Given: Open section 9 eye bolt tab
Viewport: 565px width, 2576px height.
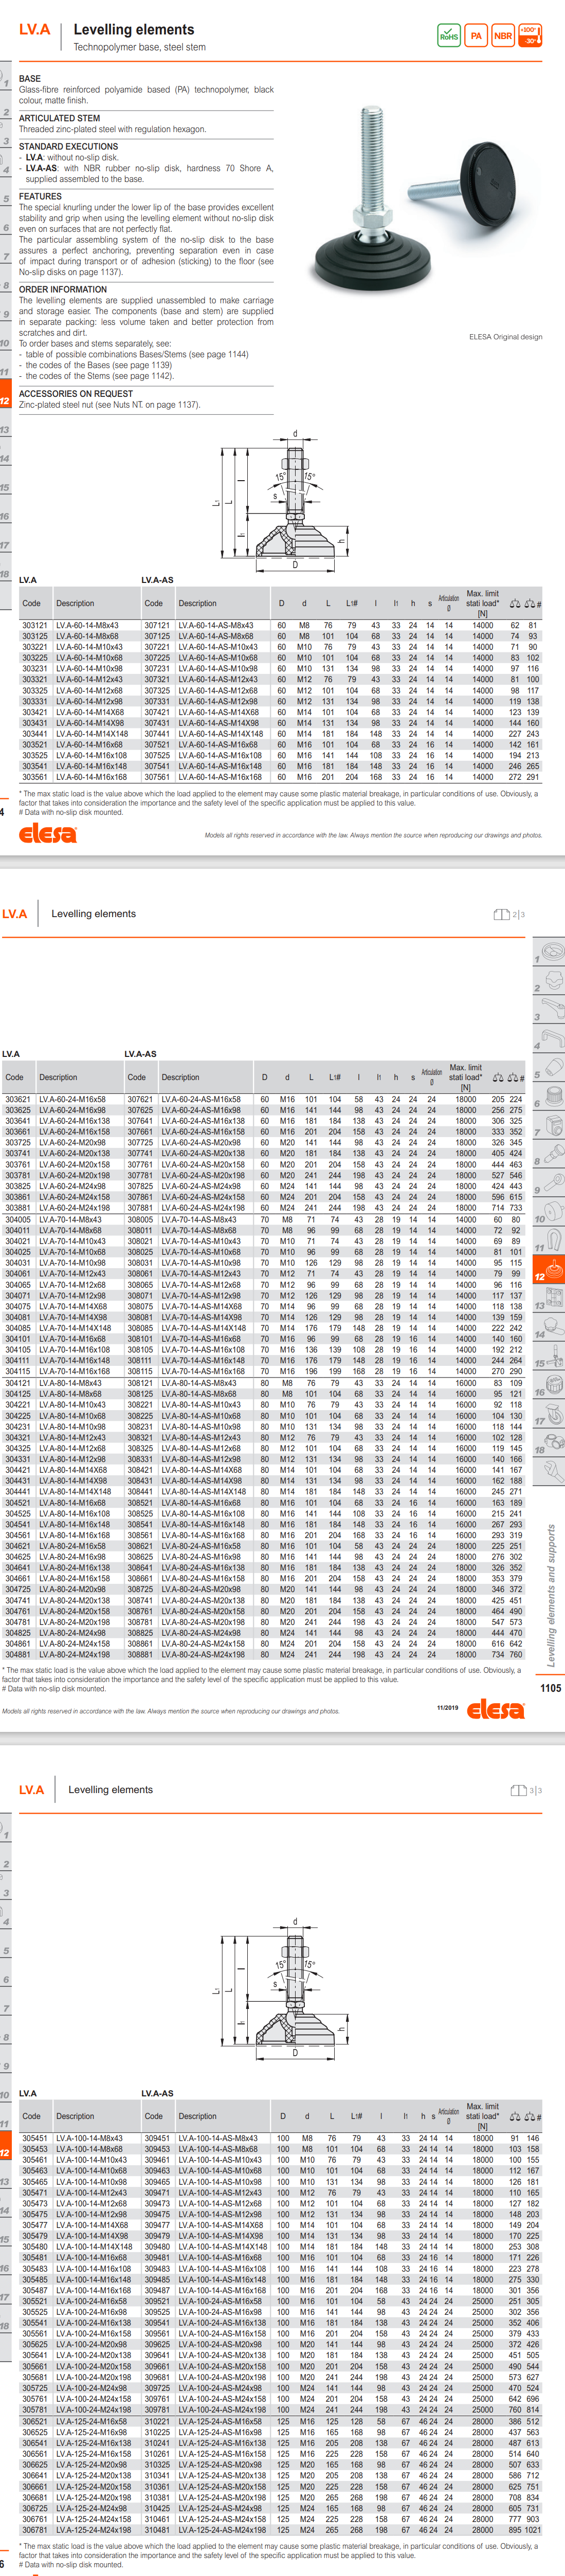Looking at the screenshot, I should (548, 1183).
